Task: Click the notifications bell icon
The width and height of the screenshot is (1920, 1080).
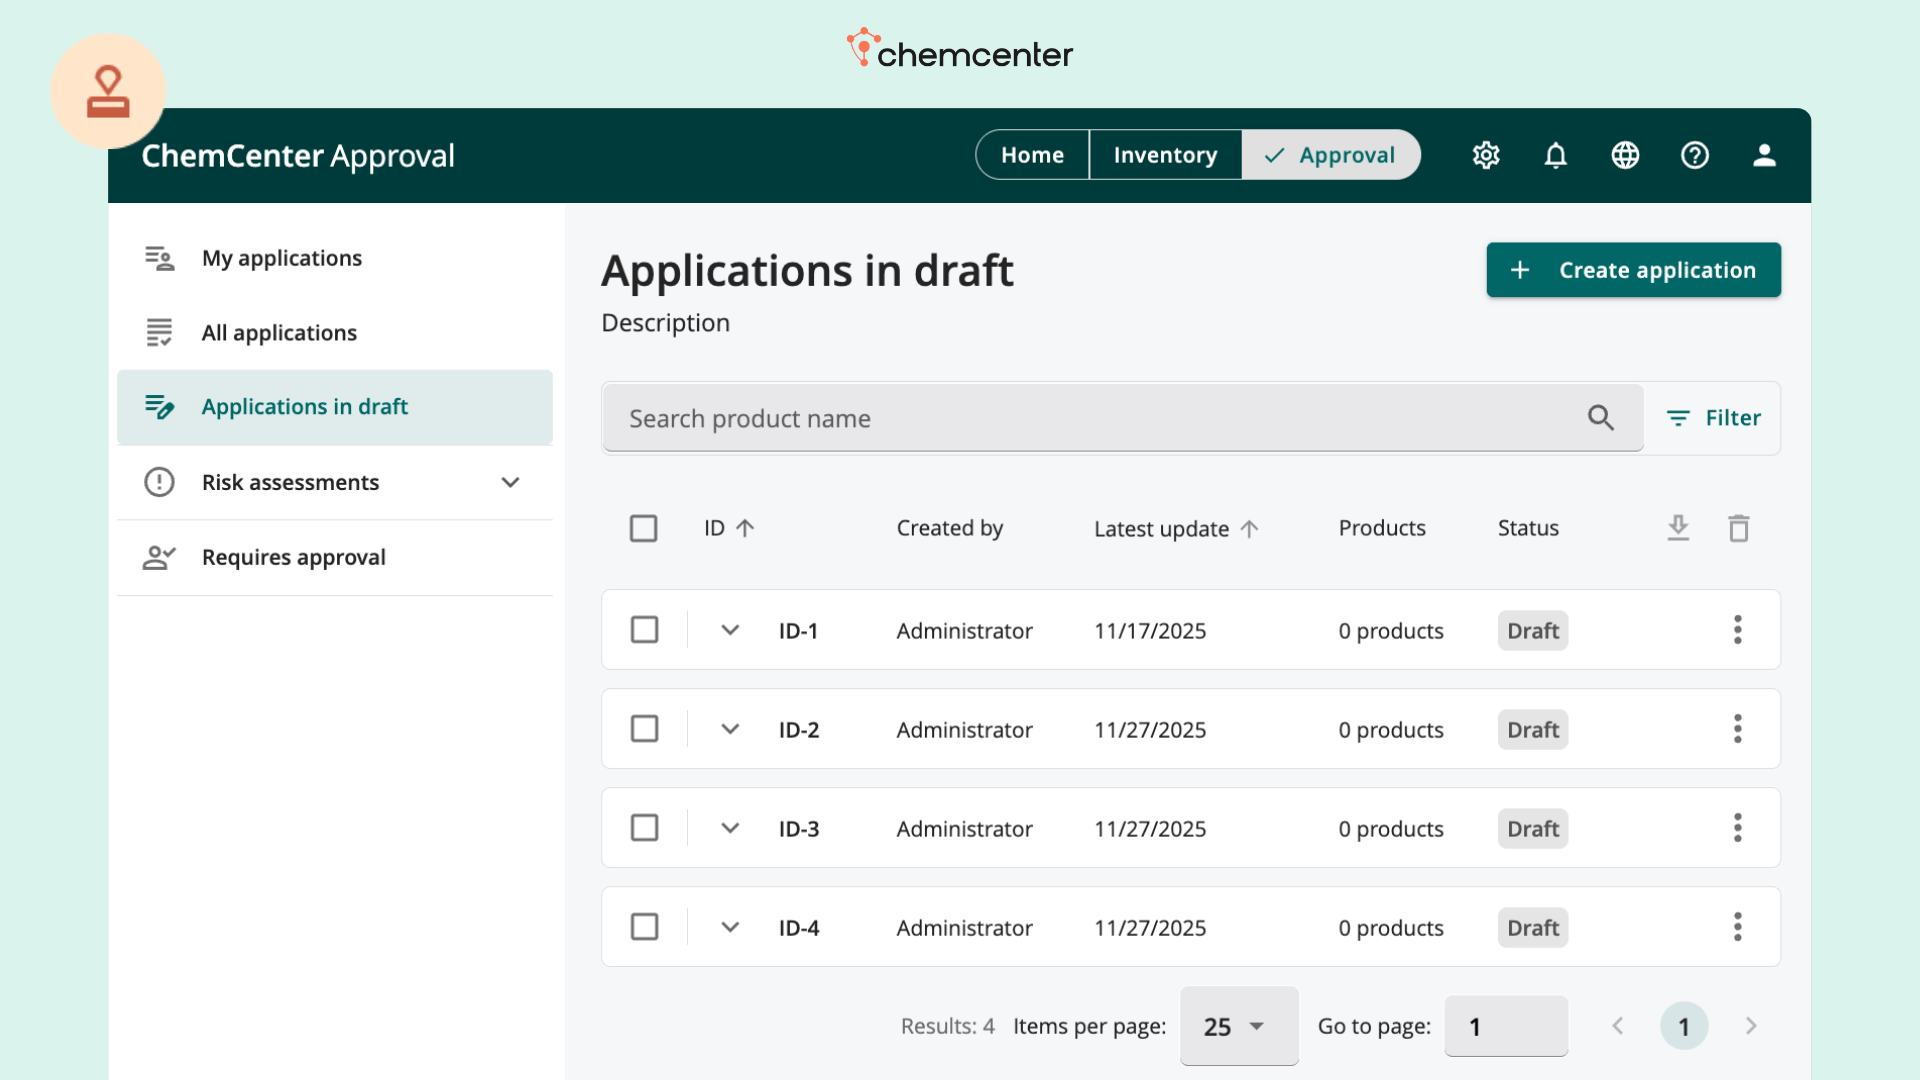Action: (1555, 155)
